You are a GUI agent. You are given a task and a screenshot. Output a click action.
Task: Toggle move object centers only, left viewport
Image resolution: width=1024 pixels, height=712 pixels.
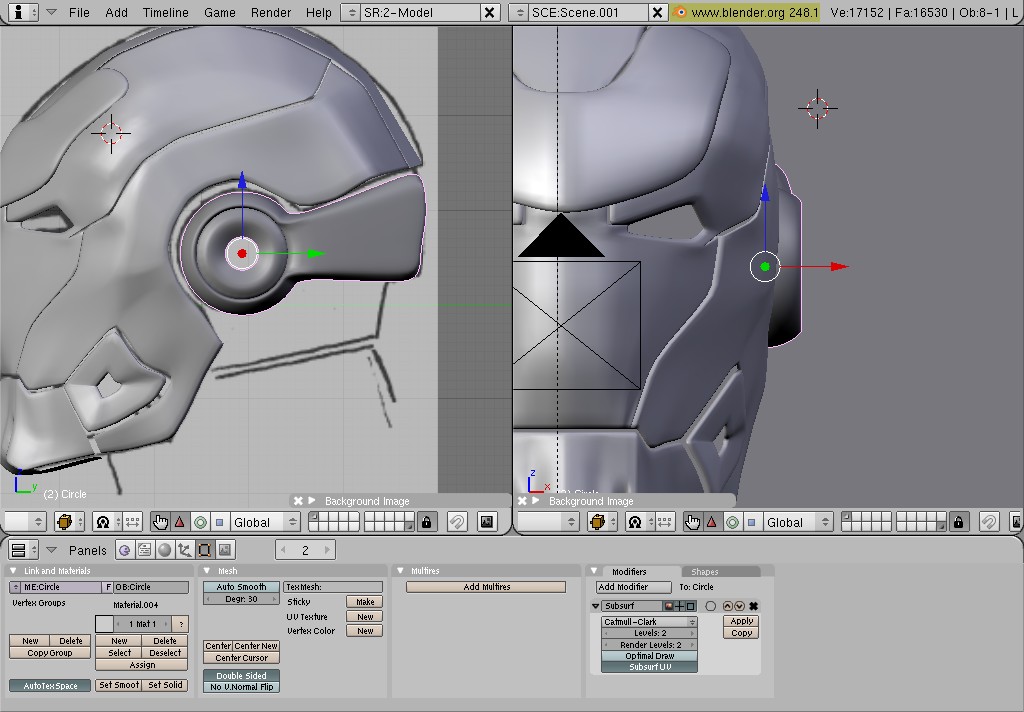tap(133, 522)
